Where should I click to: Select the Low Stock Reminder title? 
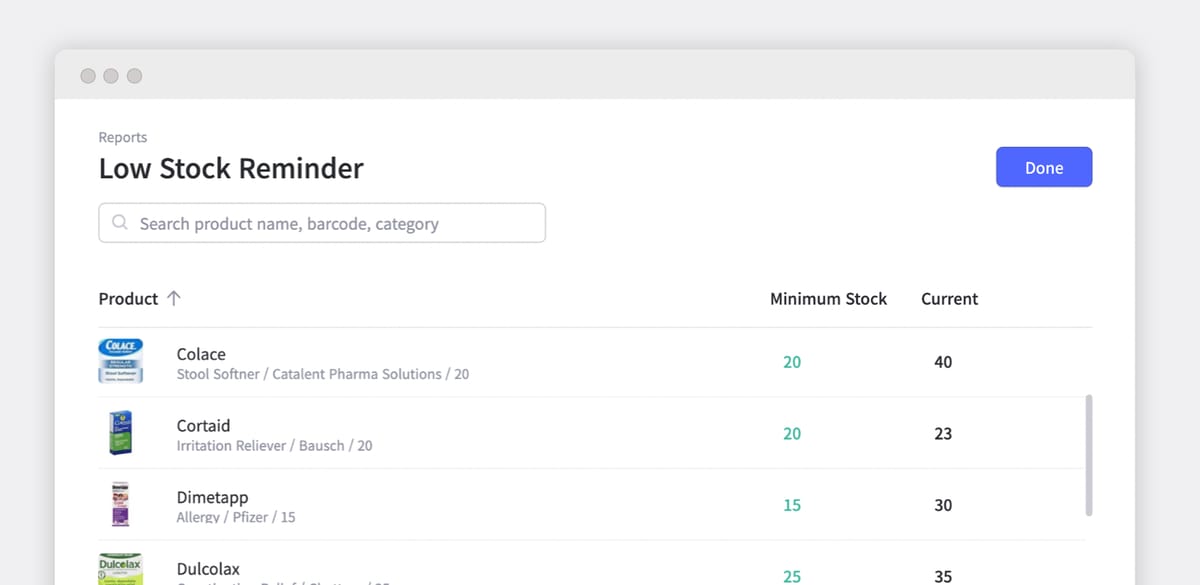[x=231, y=168]
